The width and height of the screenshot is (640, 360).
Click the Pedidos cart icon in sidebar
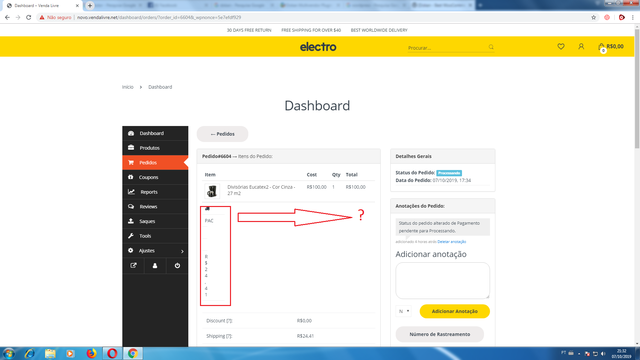[131, 162]
